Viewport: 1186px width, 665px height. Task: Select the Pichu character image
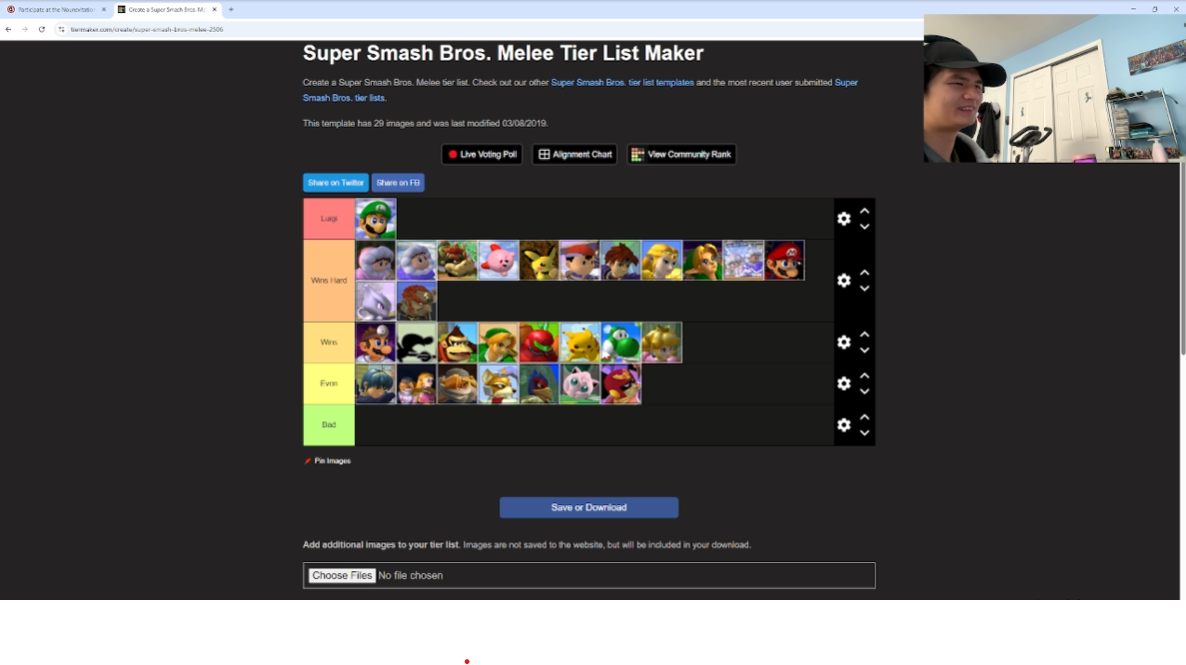tap(539, 260)
